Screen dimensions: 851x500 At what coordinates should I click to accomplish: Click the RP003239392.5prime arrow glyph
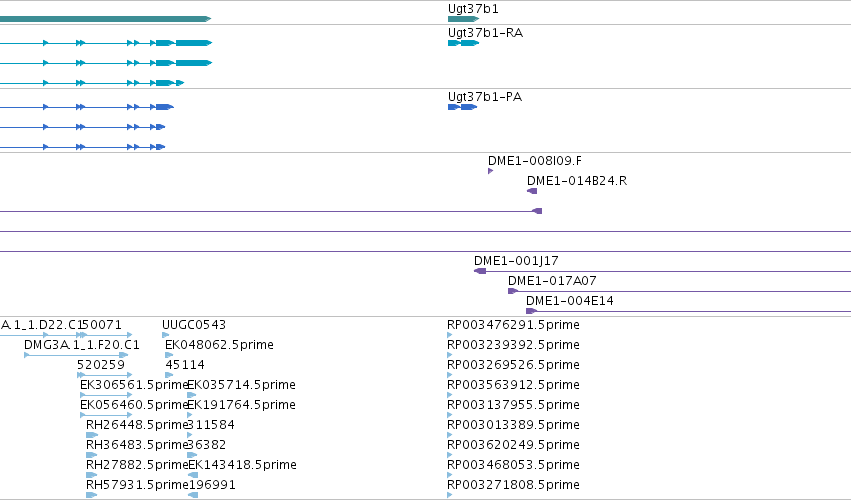[449, 355]
